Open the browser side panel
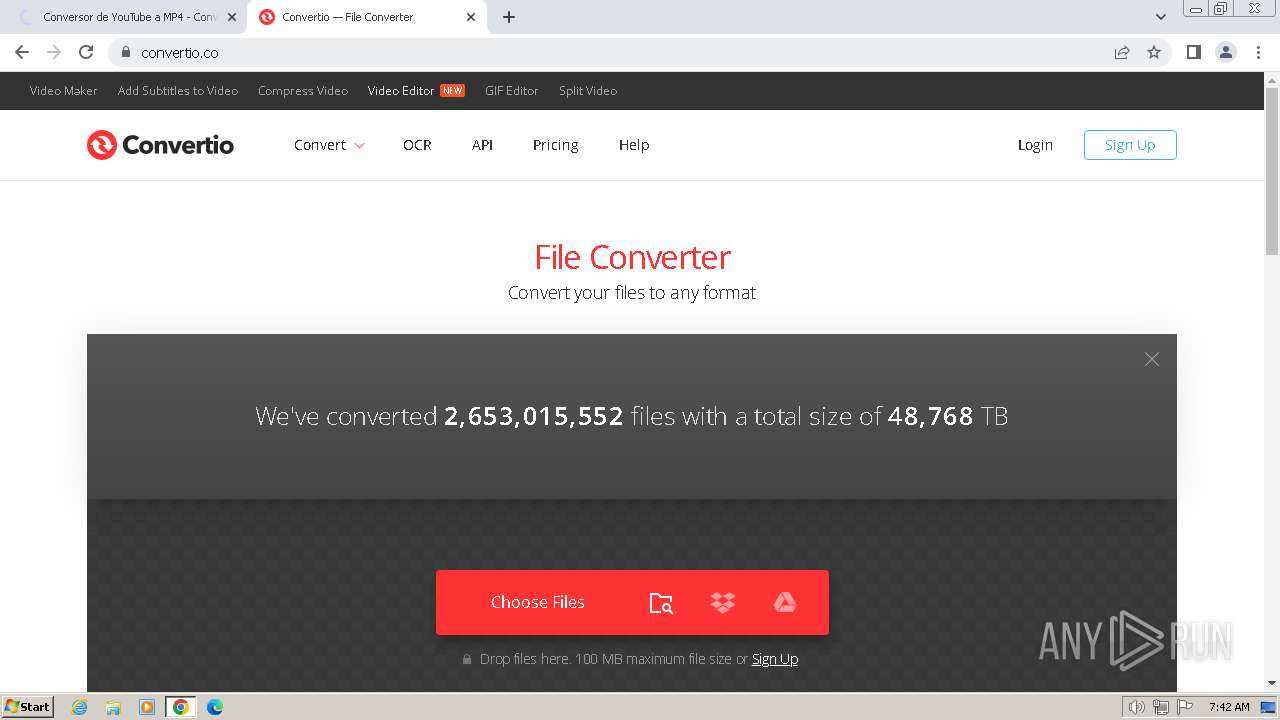1280x720 pixels. pos(1193,52)
